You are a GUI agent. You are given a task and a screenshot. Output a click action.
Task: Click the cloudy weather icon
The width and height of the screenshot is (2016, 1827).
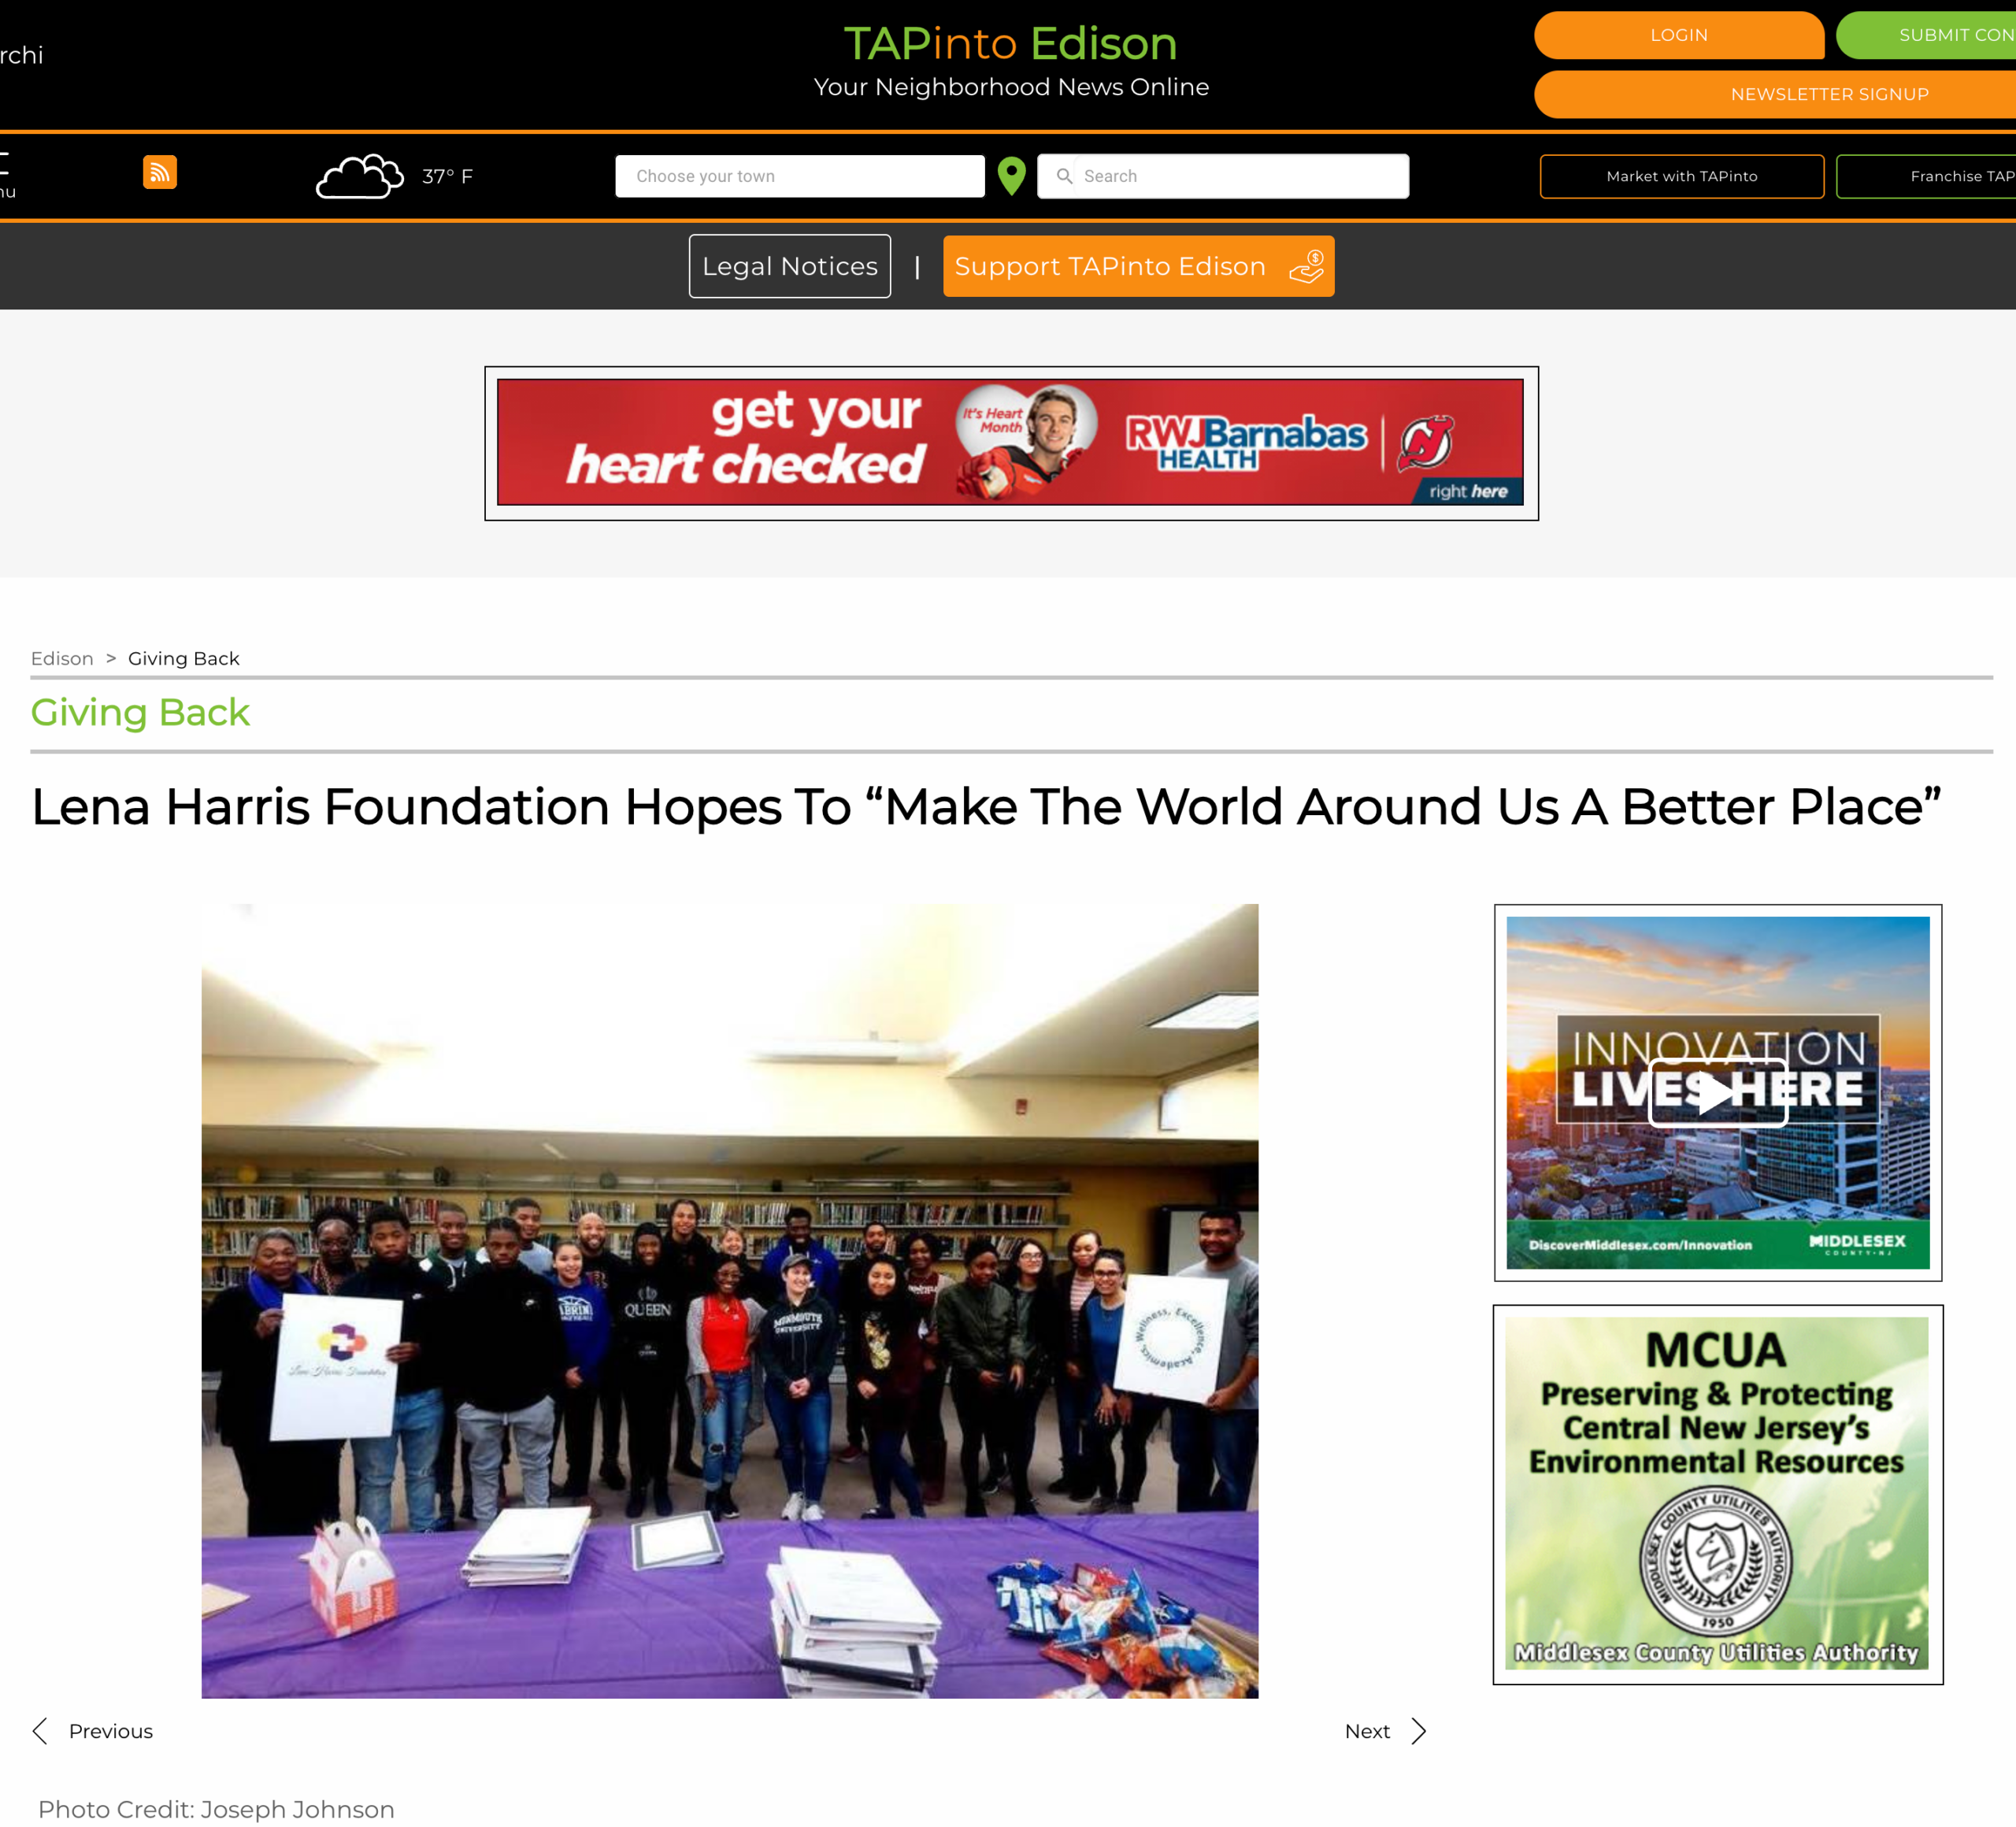coord(360,176)
